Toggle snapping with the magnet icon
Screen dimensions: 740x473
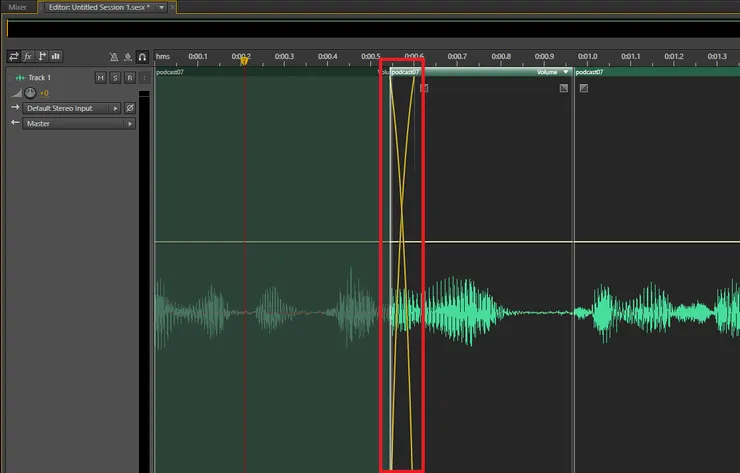(142, 57)
